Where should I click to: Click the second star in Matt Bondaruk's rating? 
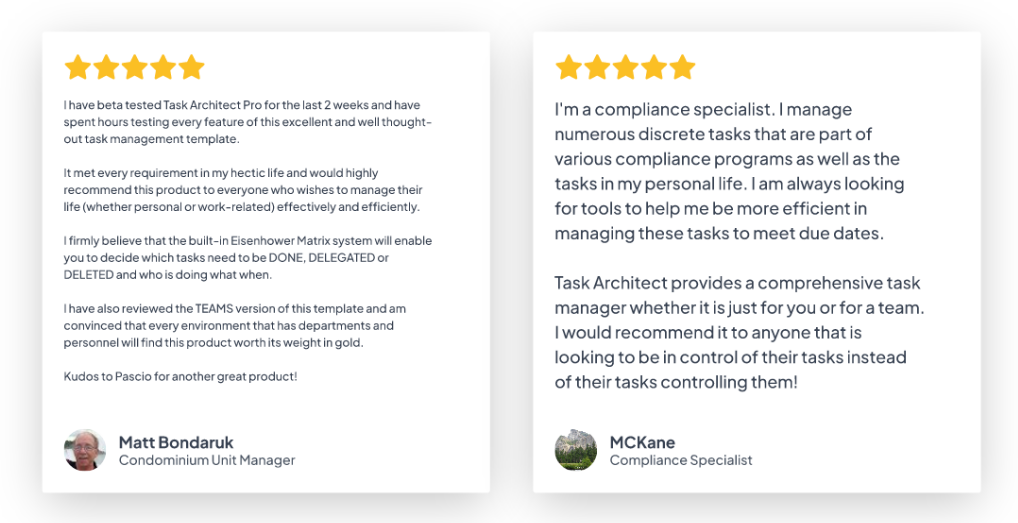pyautogui.click(x=106, y=67)
